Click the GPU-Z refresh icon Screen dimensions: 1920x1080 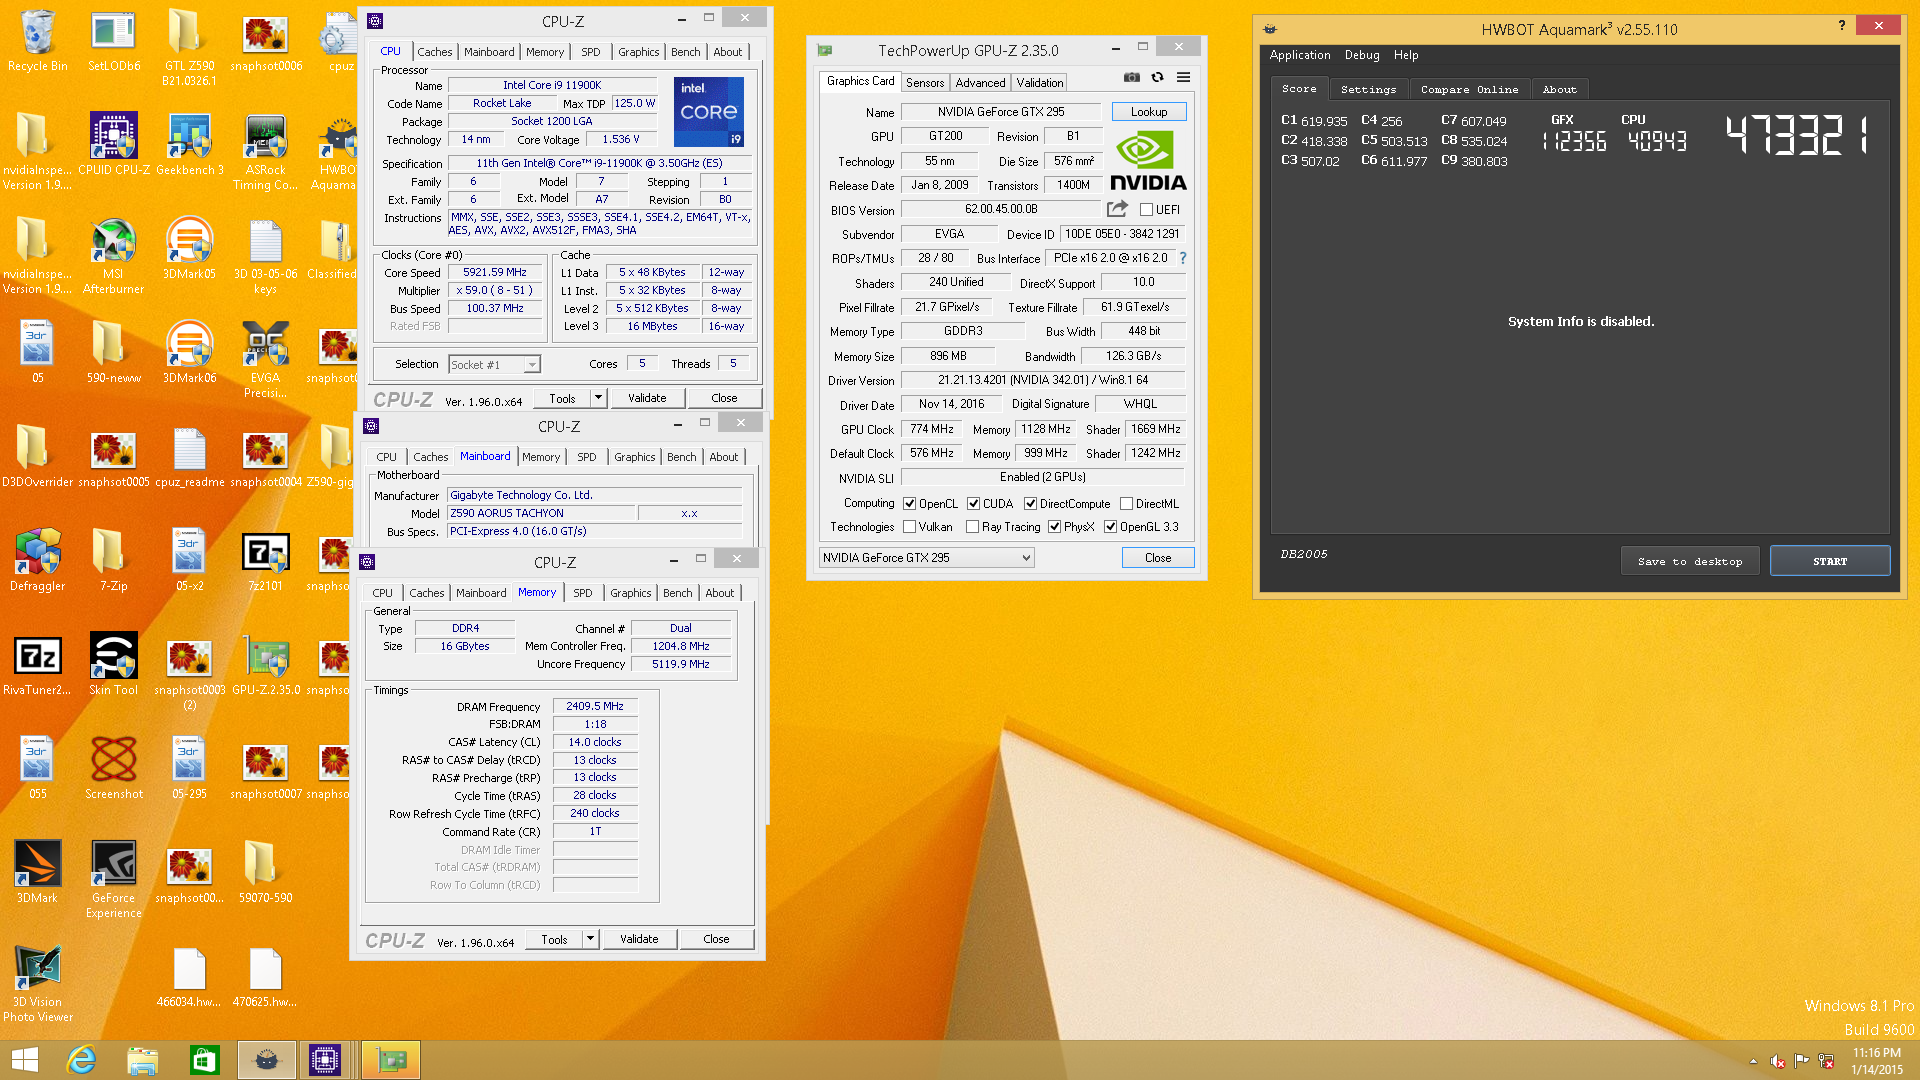coord(1157,77)
